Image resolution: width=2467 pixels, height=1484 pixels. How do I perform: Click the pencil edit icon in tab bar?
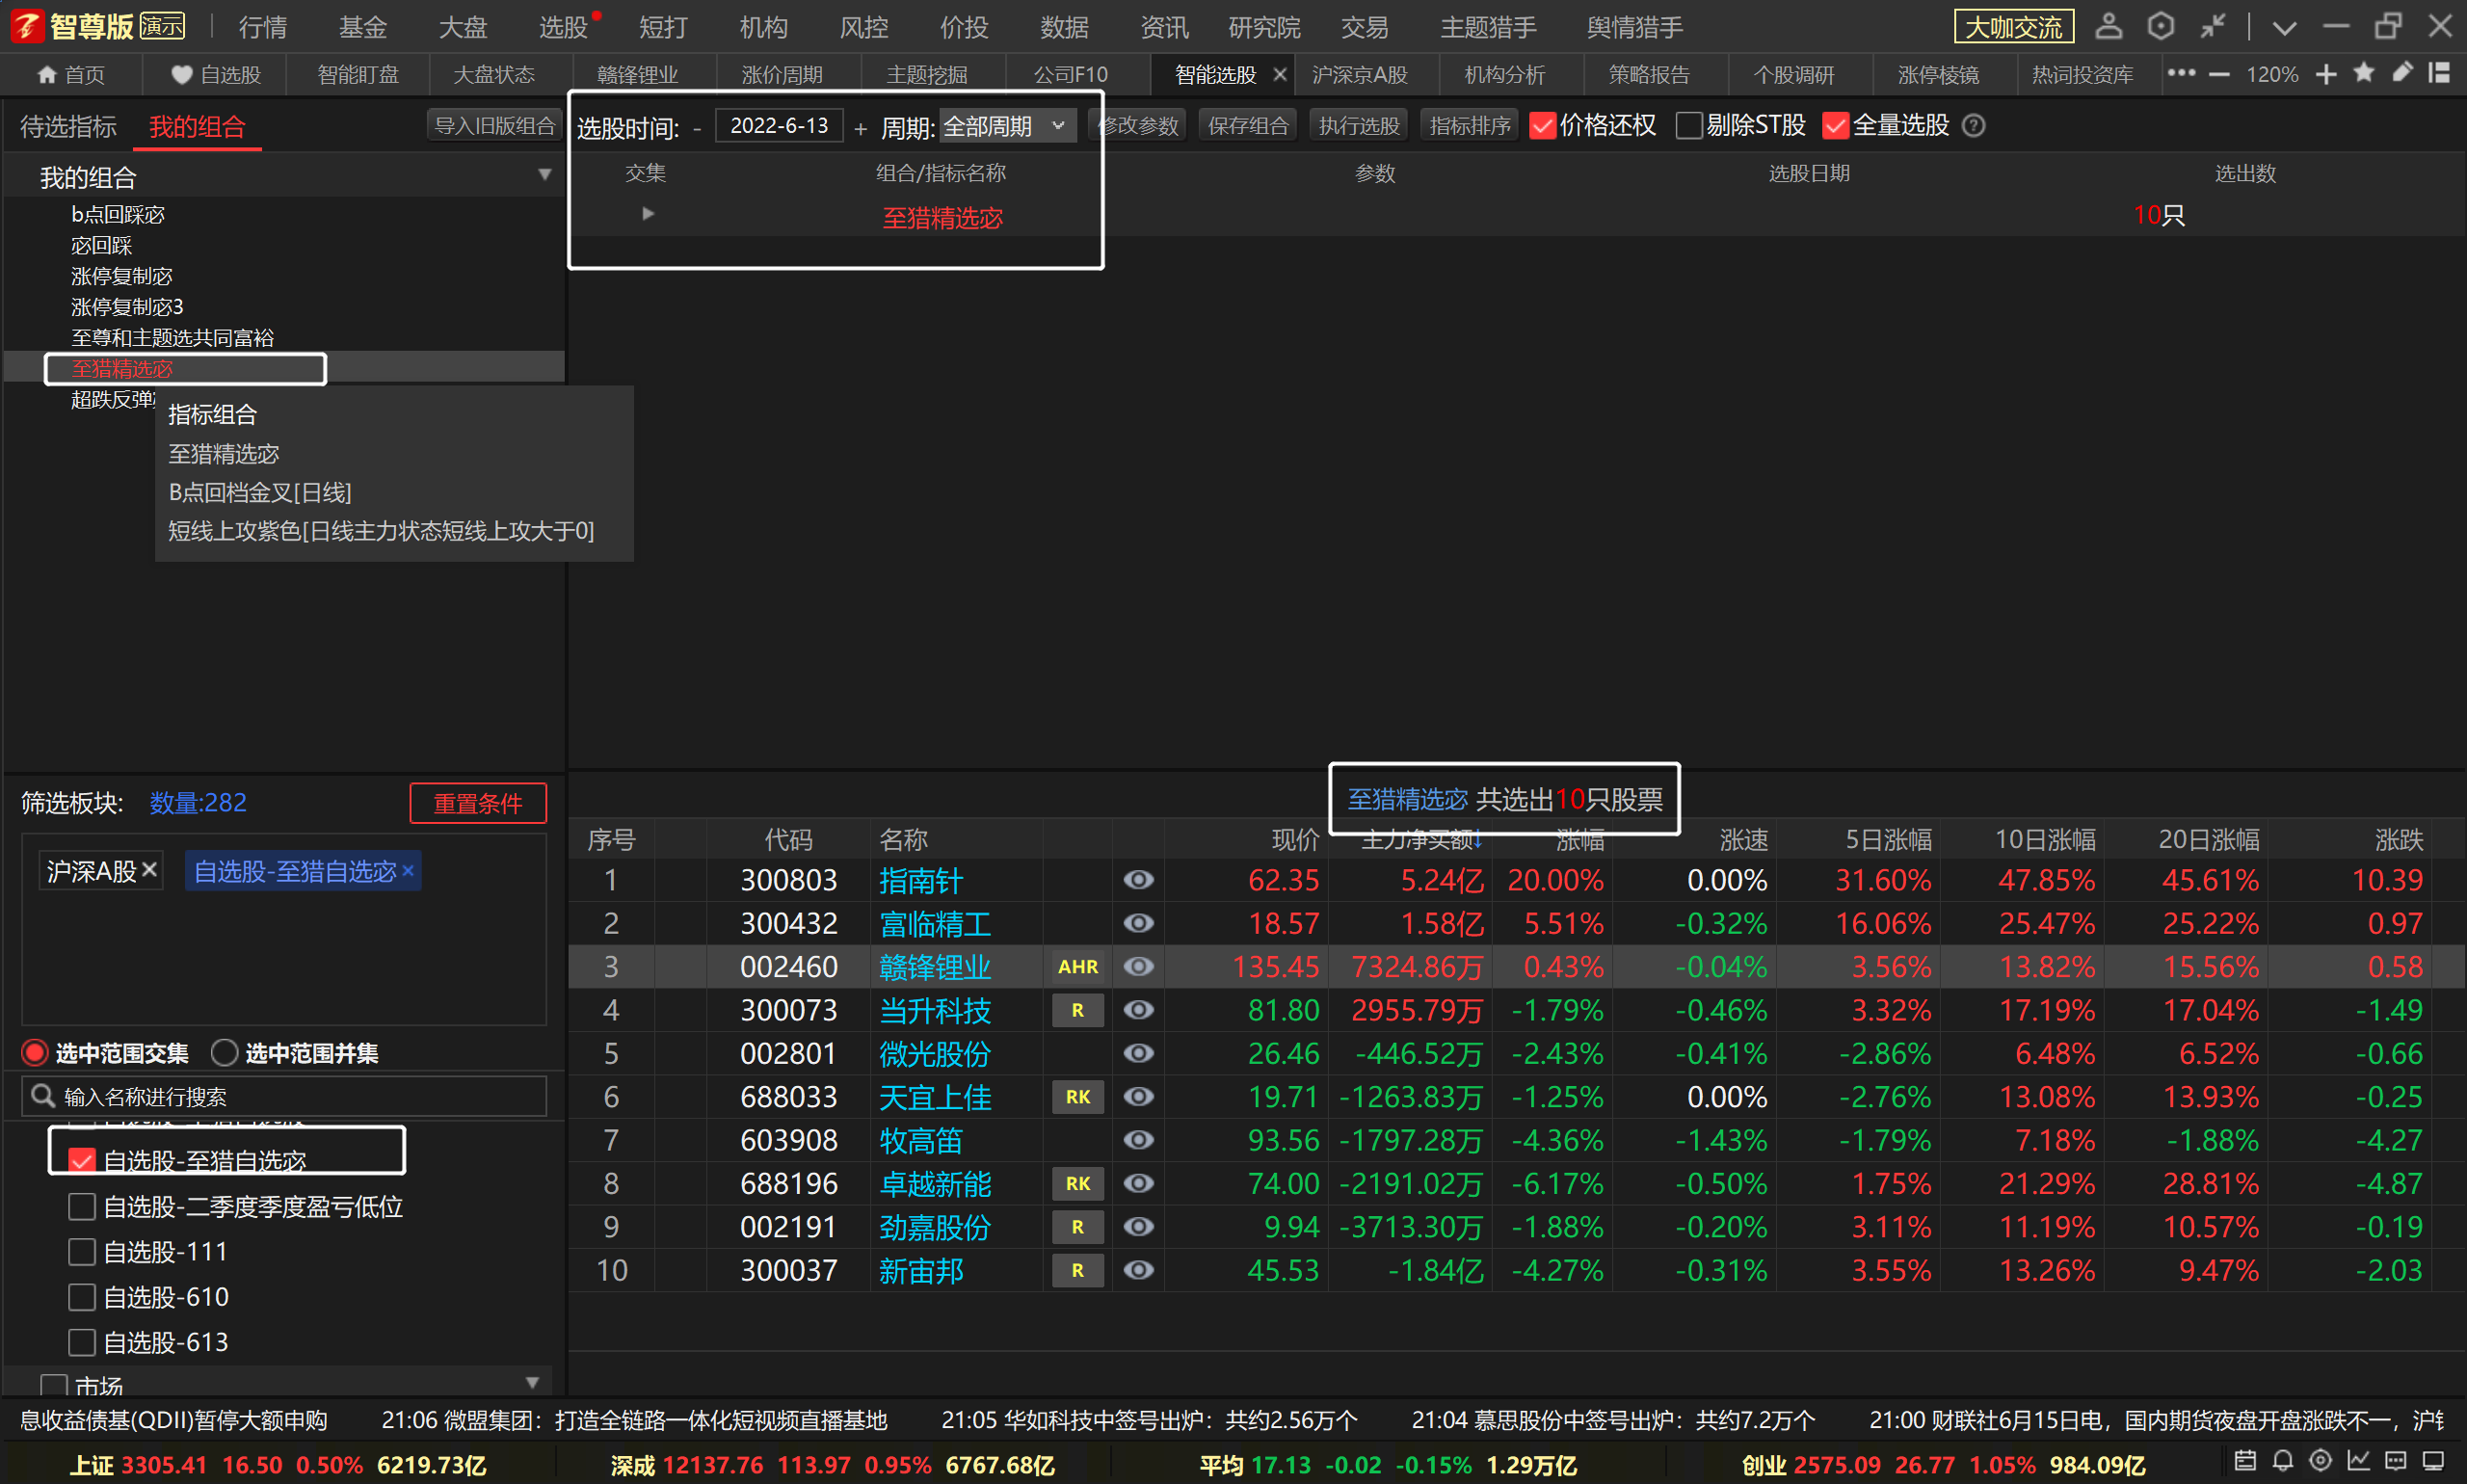[x=2402, y=73]
